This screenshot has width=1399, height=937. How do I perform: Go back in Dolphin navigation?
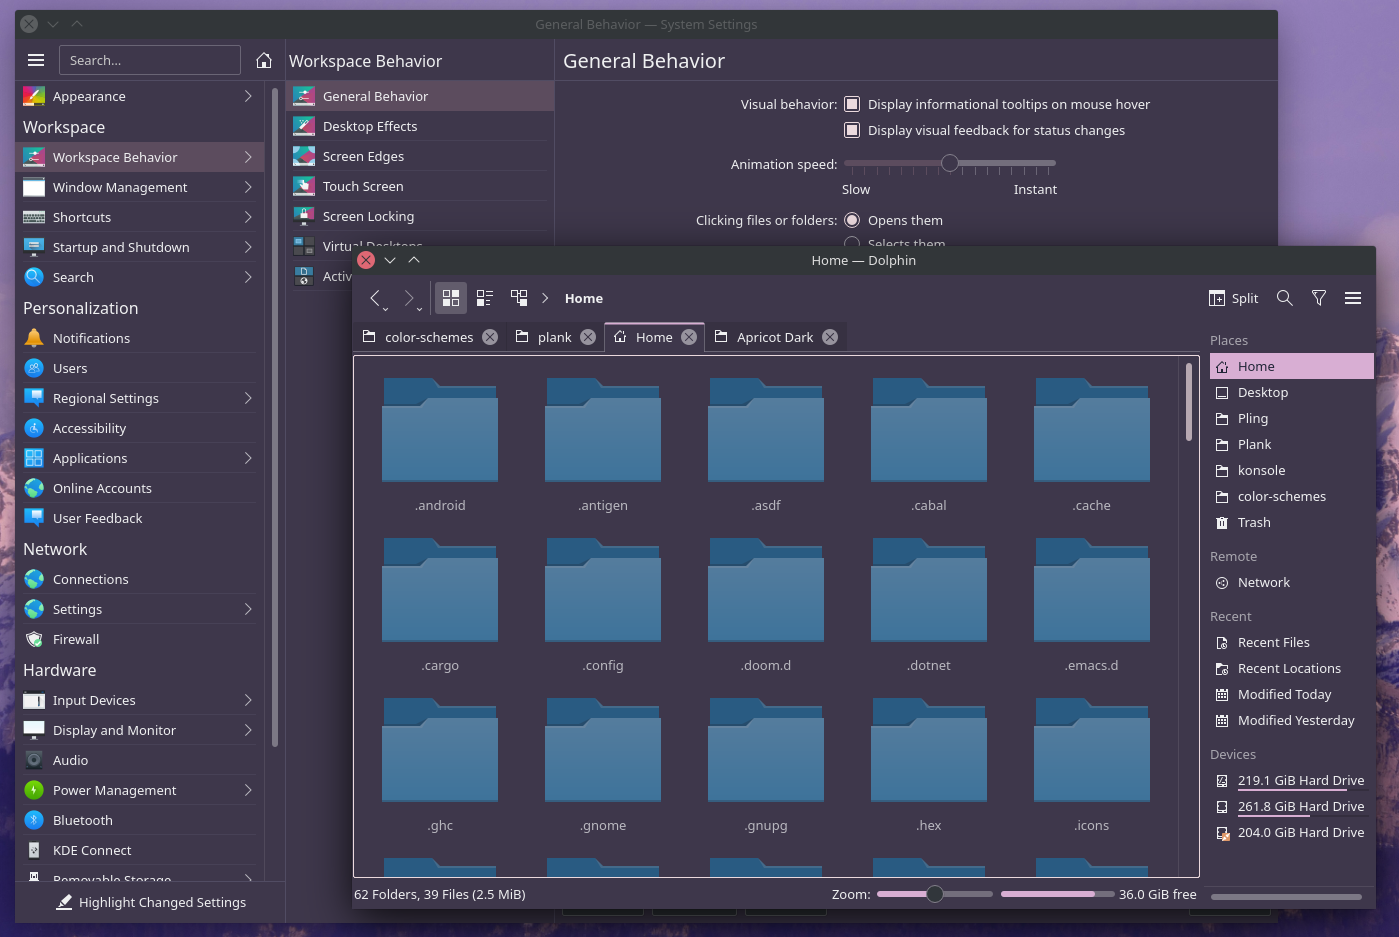tap(377, 298)
